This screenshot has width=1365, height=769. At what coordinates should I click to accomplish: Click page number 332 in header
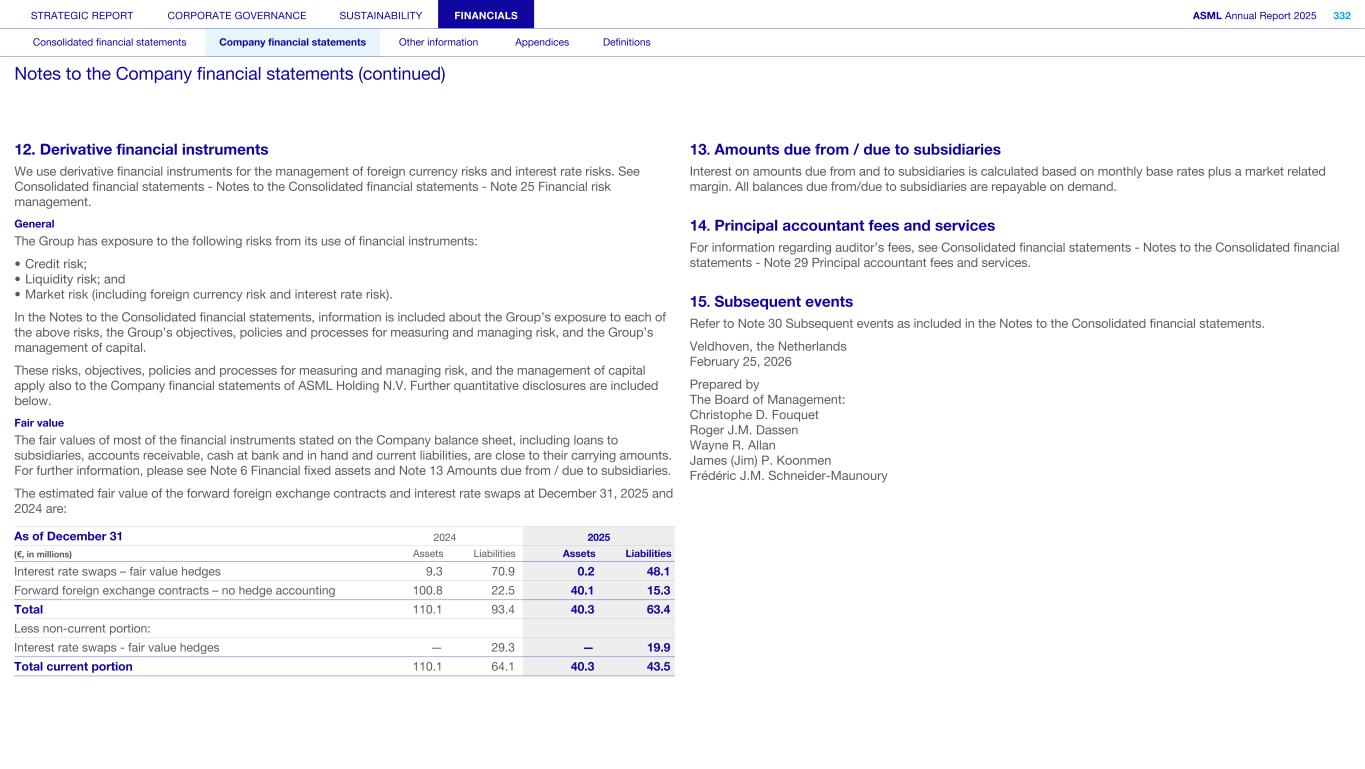(1341, 15)
